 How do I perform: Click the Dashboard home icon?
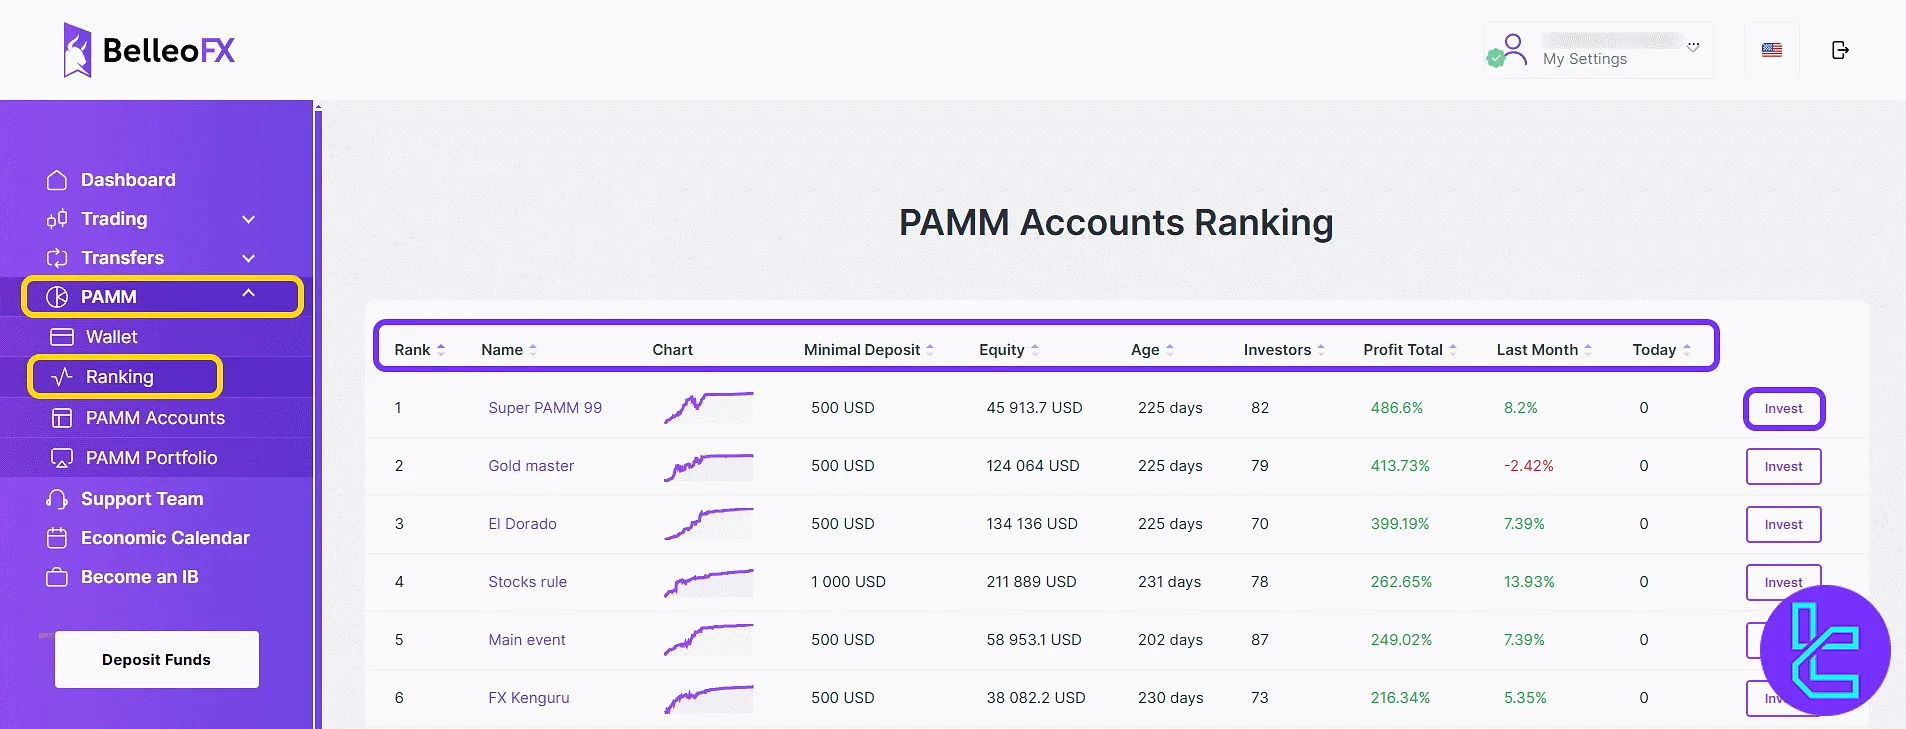(x=57, y=180)
